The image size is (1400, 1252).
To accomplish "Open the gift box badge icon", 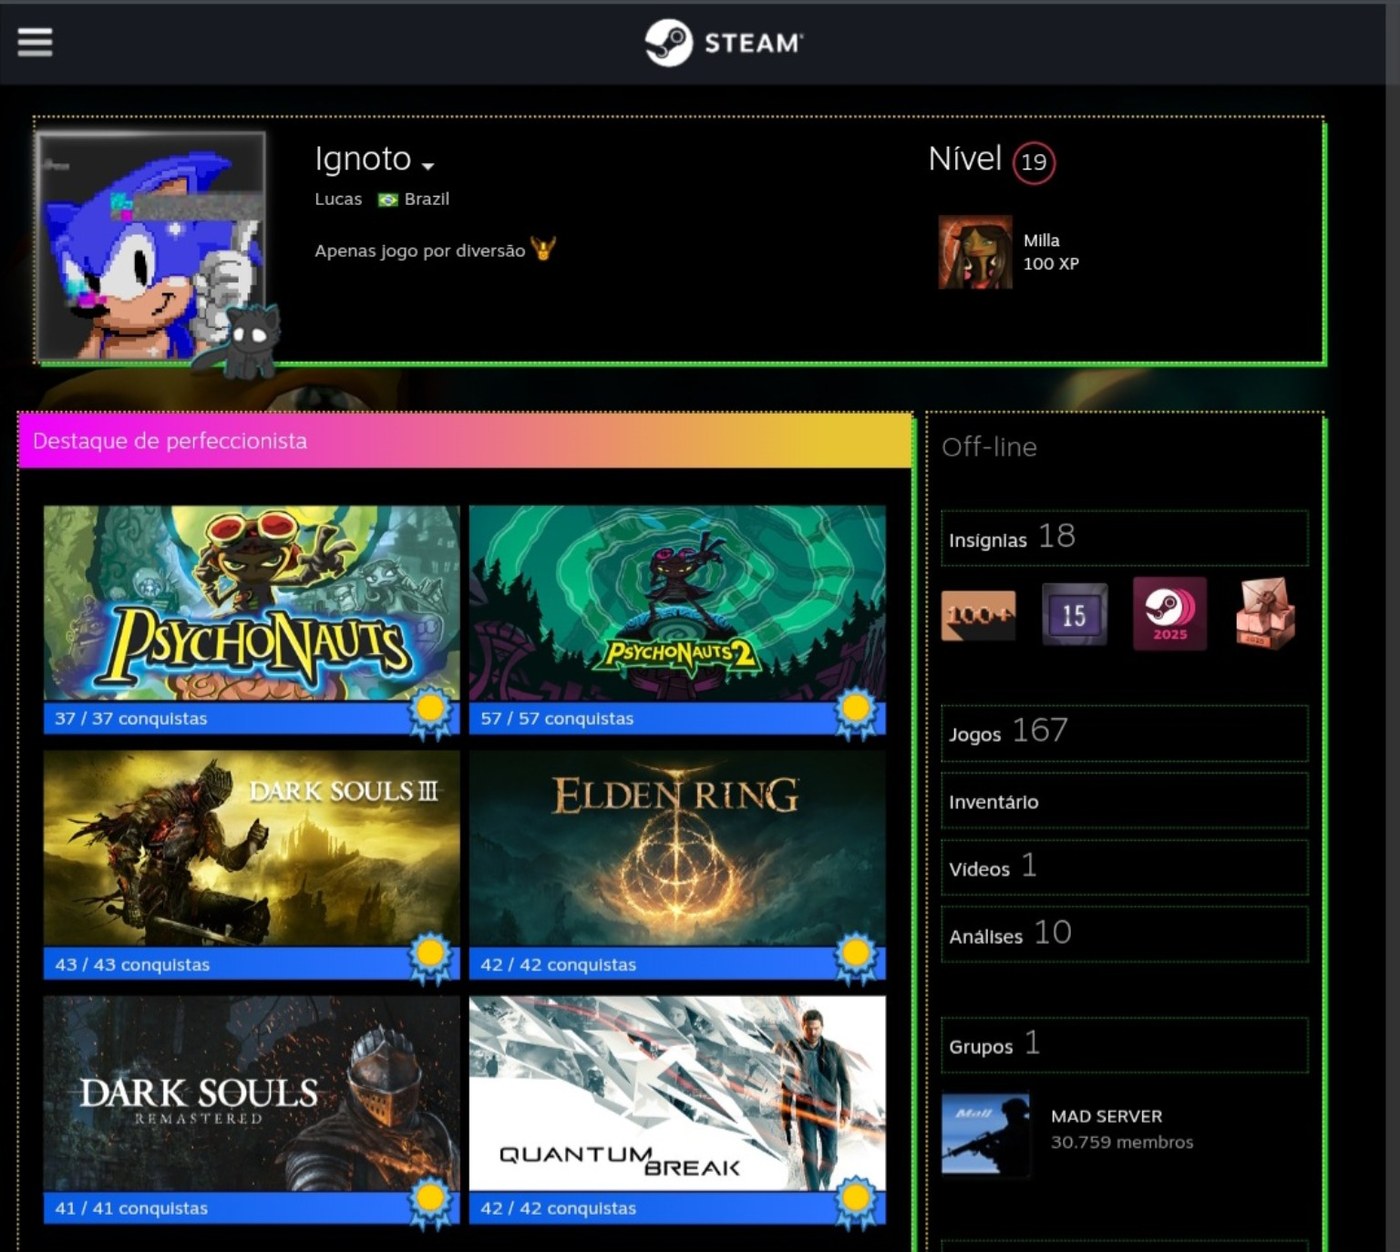I will click(1266, 614).
